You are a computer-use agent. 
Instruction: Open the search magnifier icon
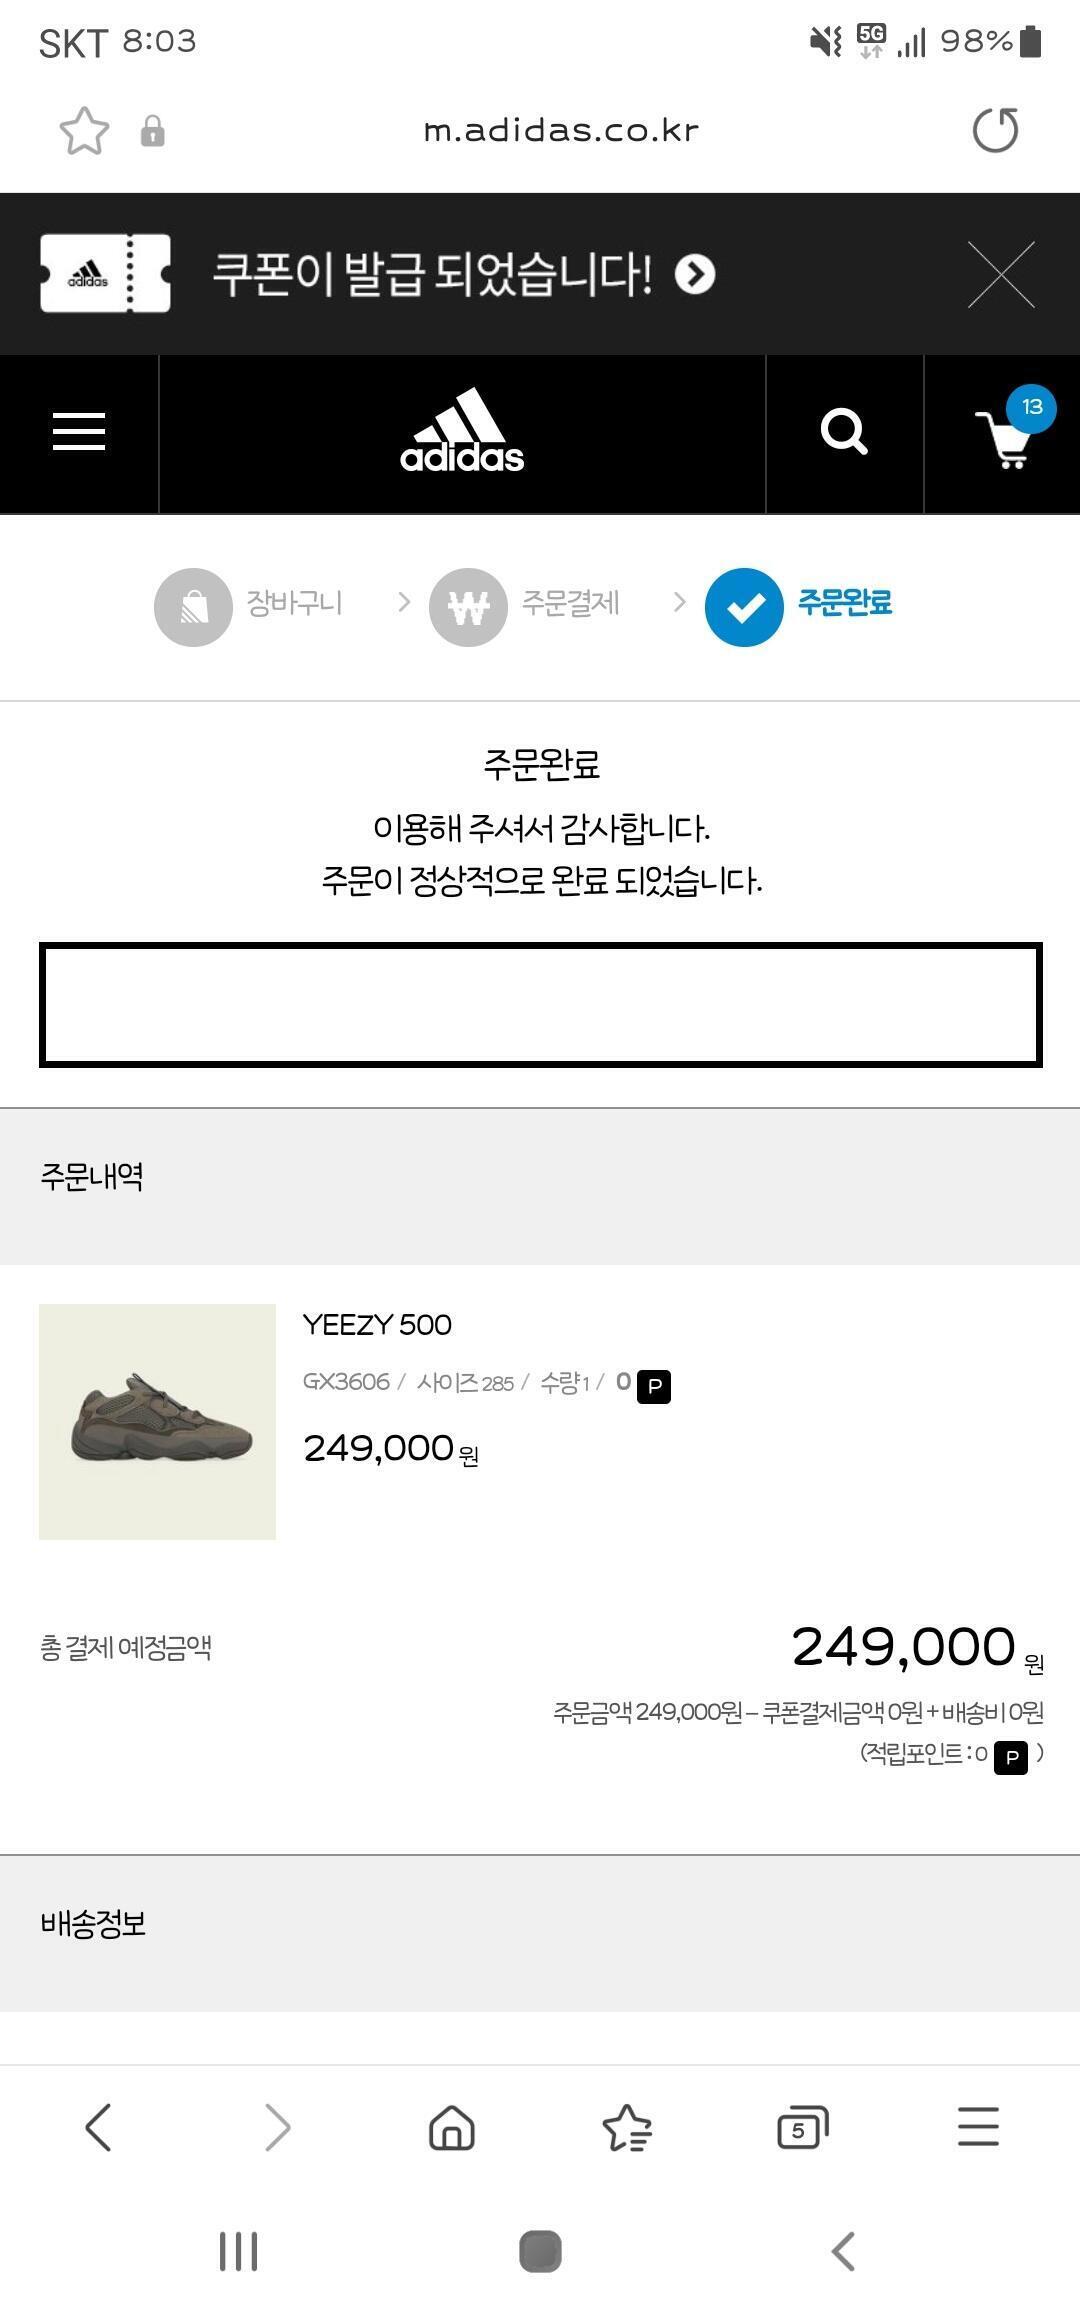coord(844,432)
